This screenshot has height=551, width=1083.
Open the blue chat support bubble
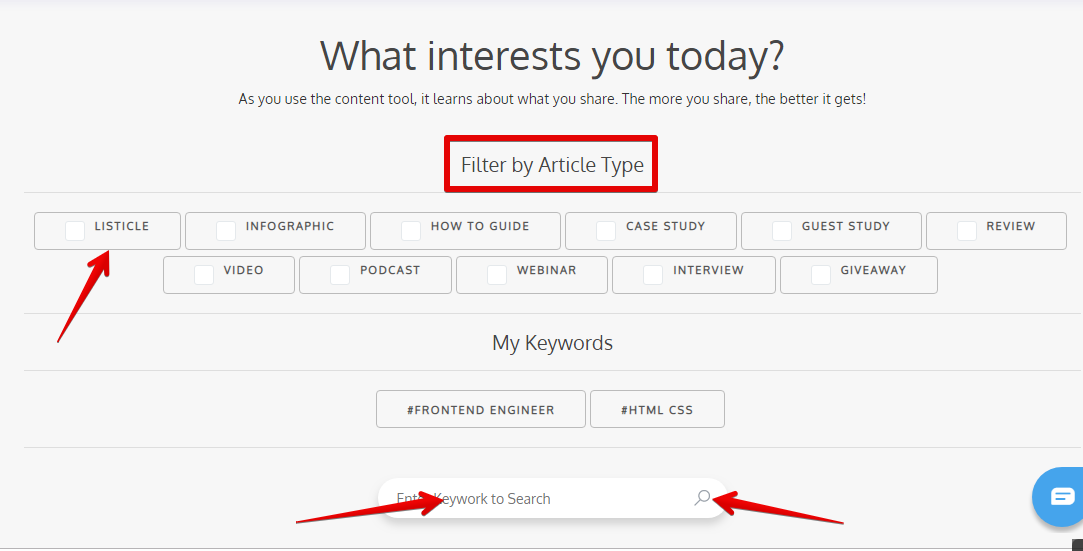1060,496
